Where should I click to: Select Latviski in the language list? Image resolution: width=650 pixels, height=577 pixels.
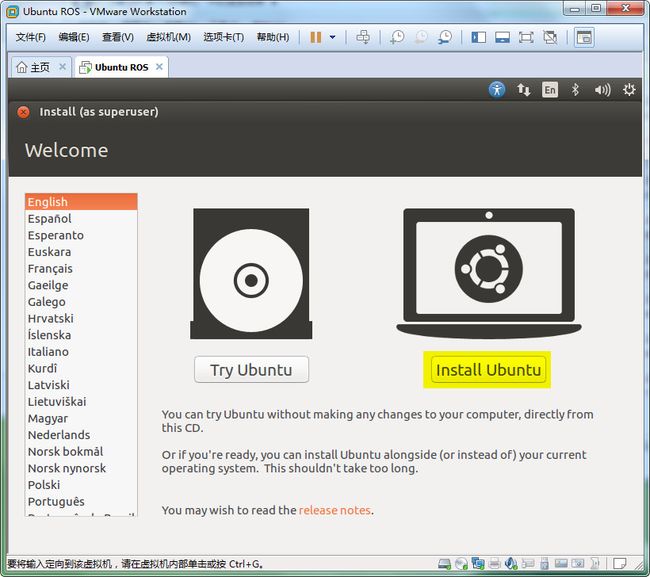click(x=81, y=385)
